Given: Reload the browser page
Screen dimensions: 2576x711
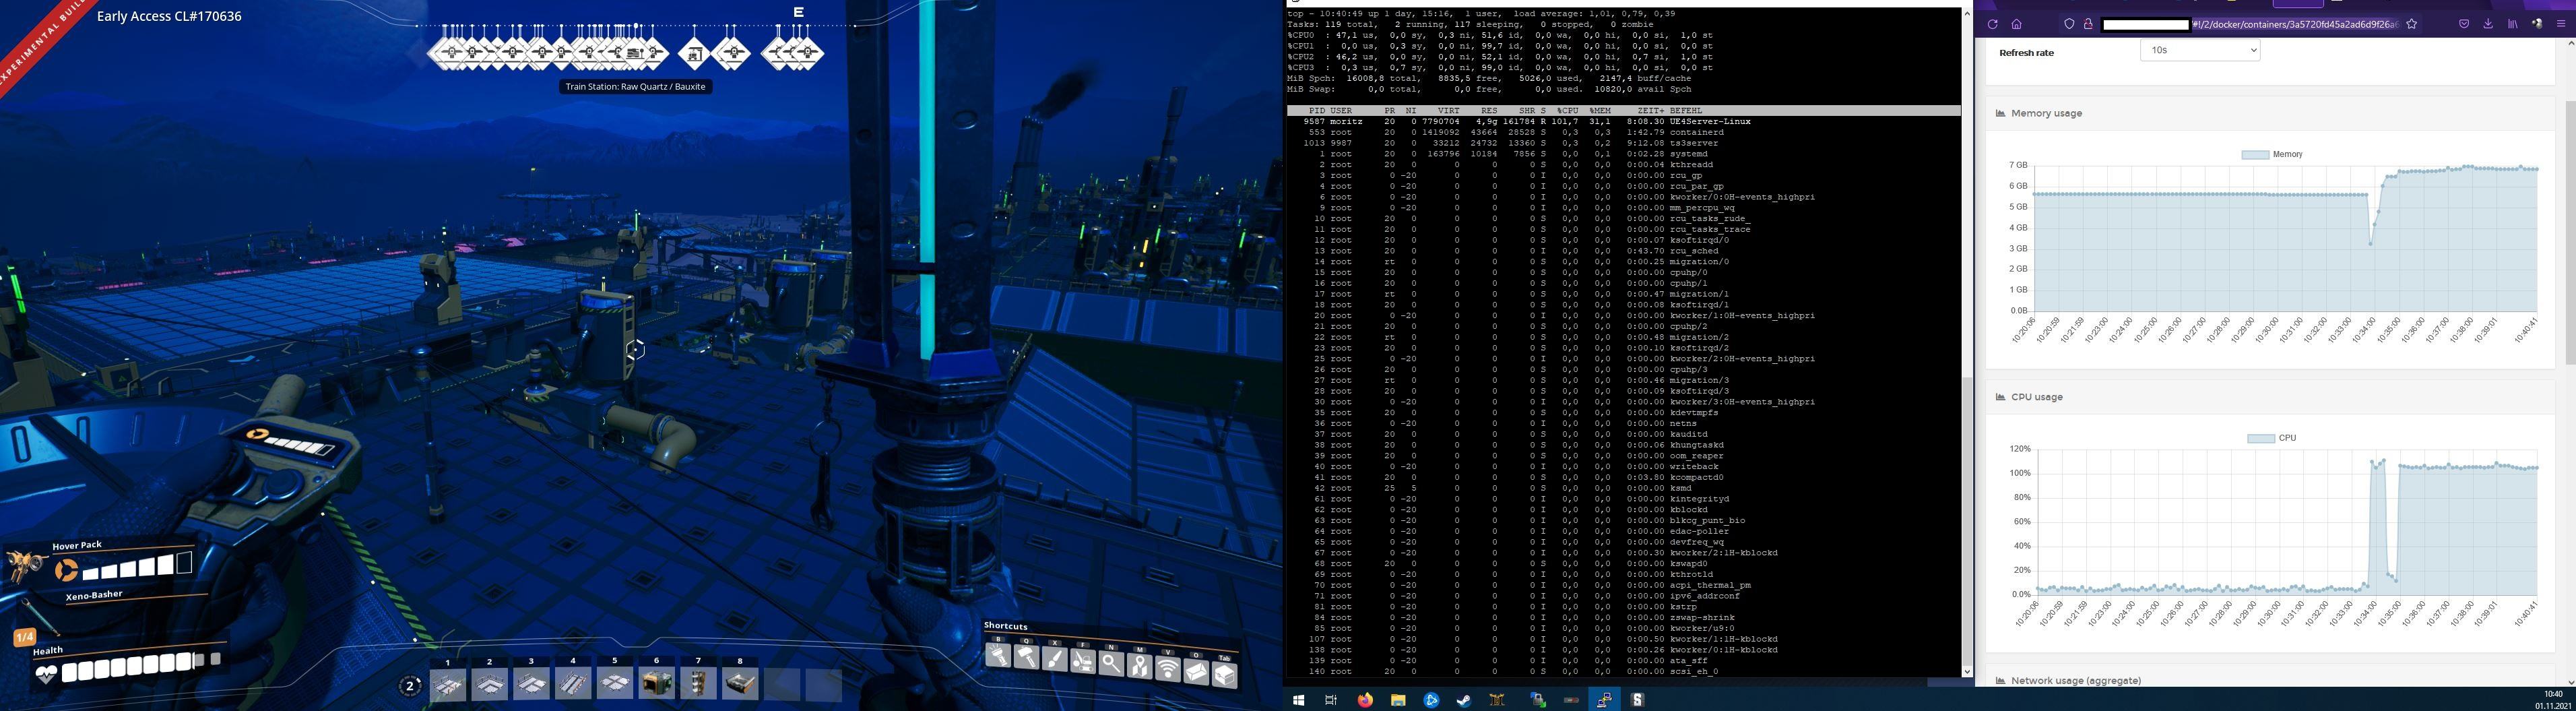Looking at the screenshot, I should [x=1992, y=24].
